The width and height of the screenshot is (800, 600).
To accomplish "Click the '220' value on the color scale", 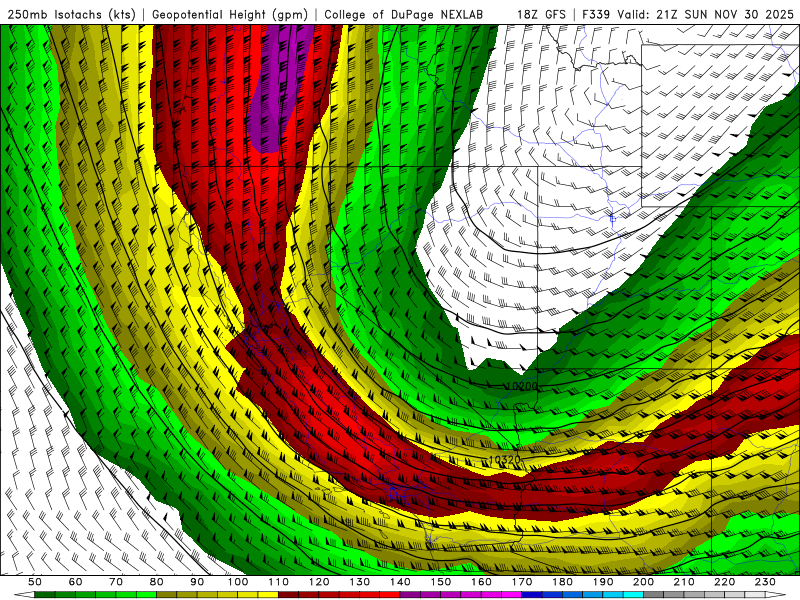I will coord(724,582).
